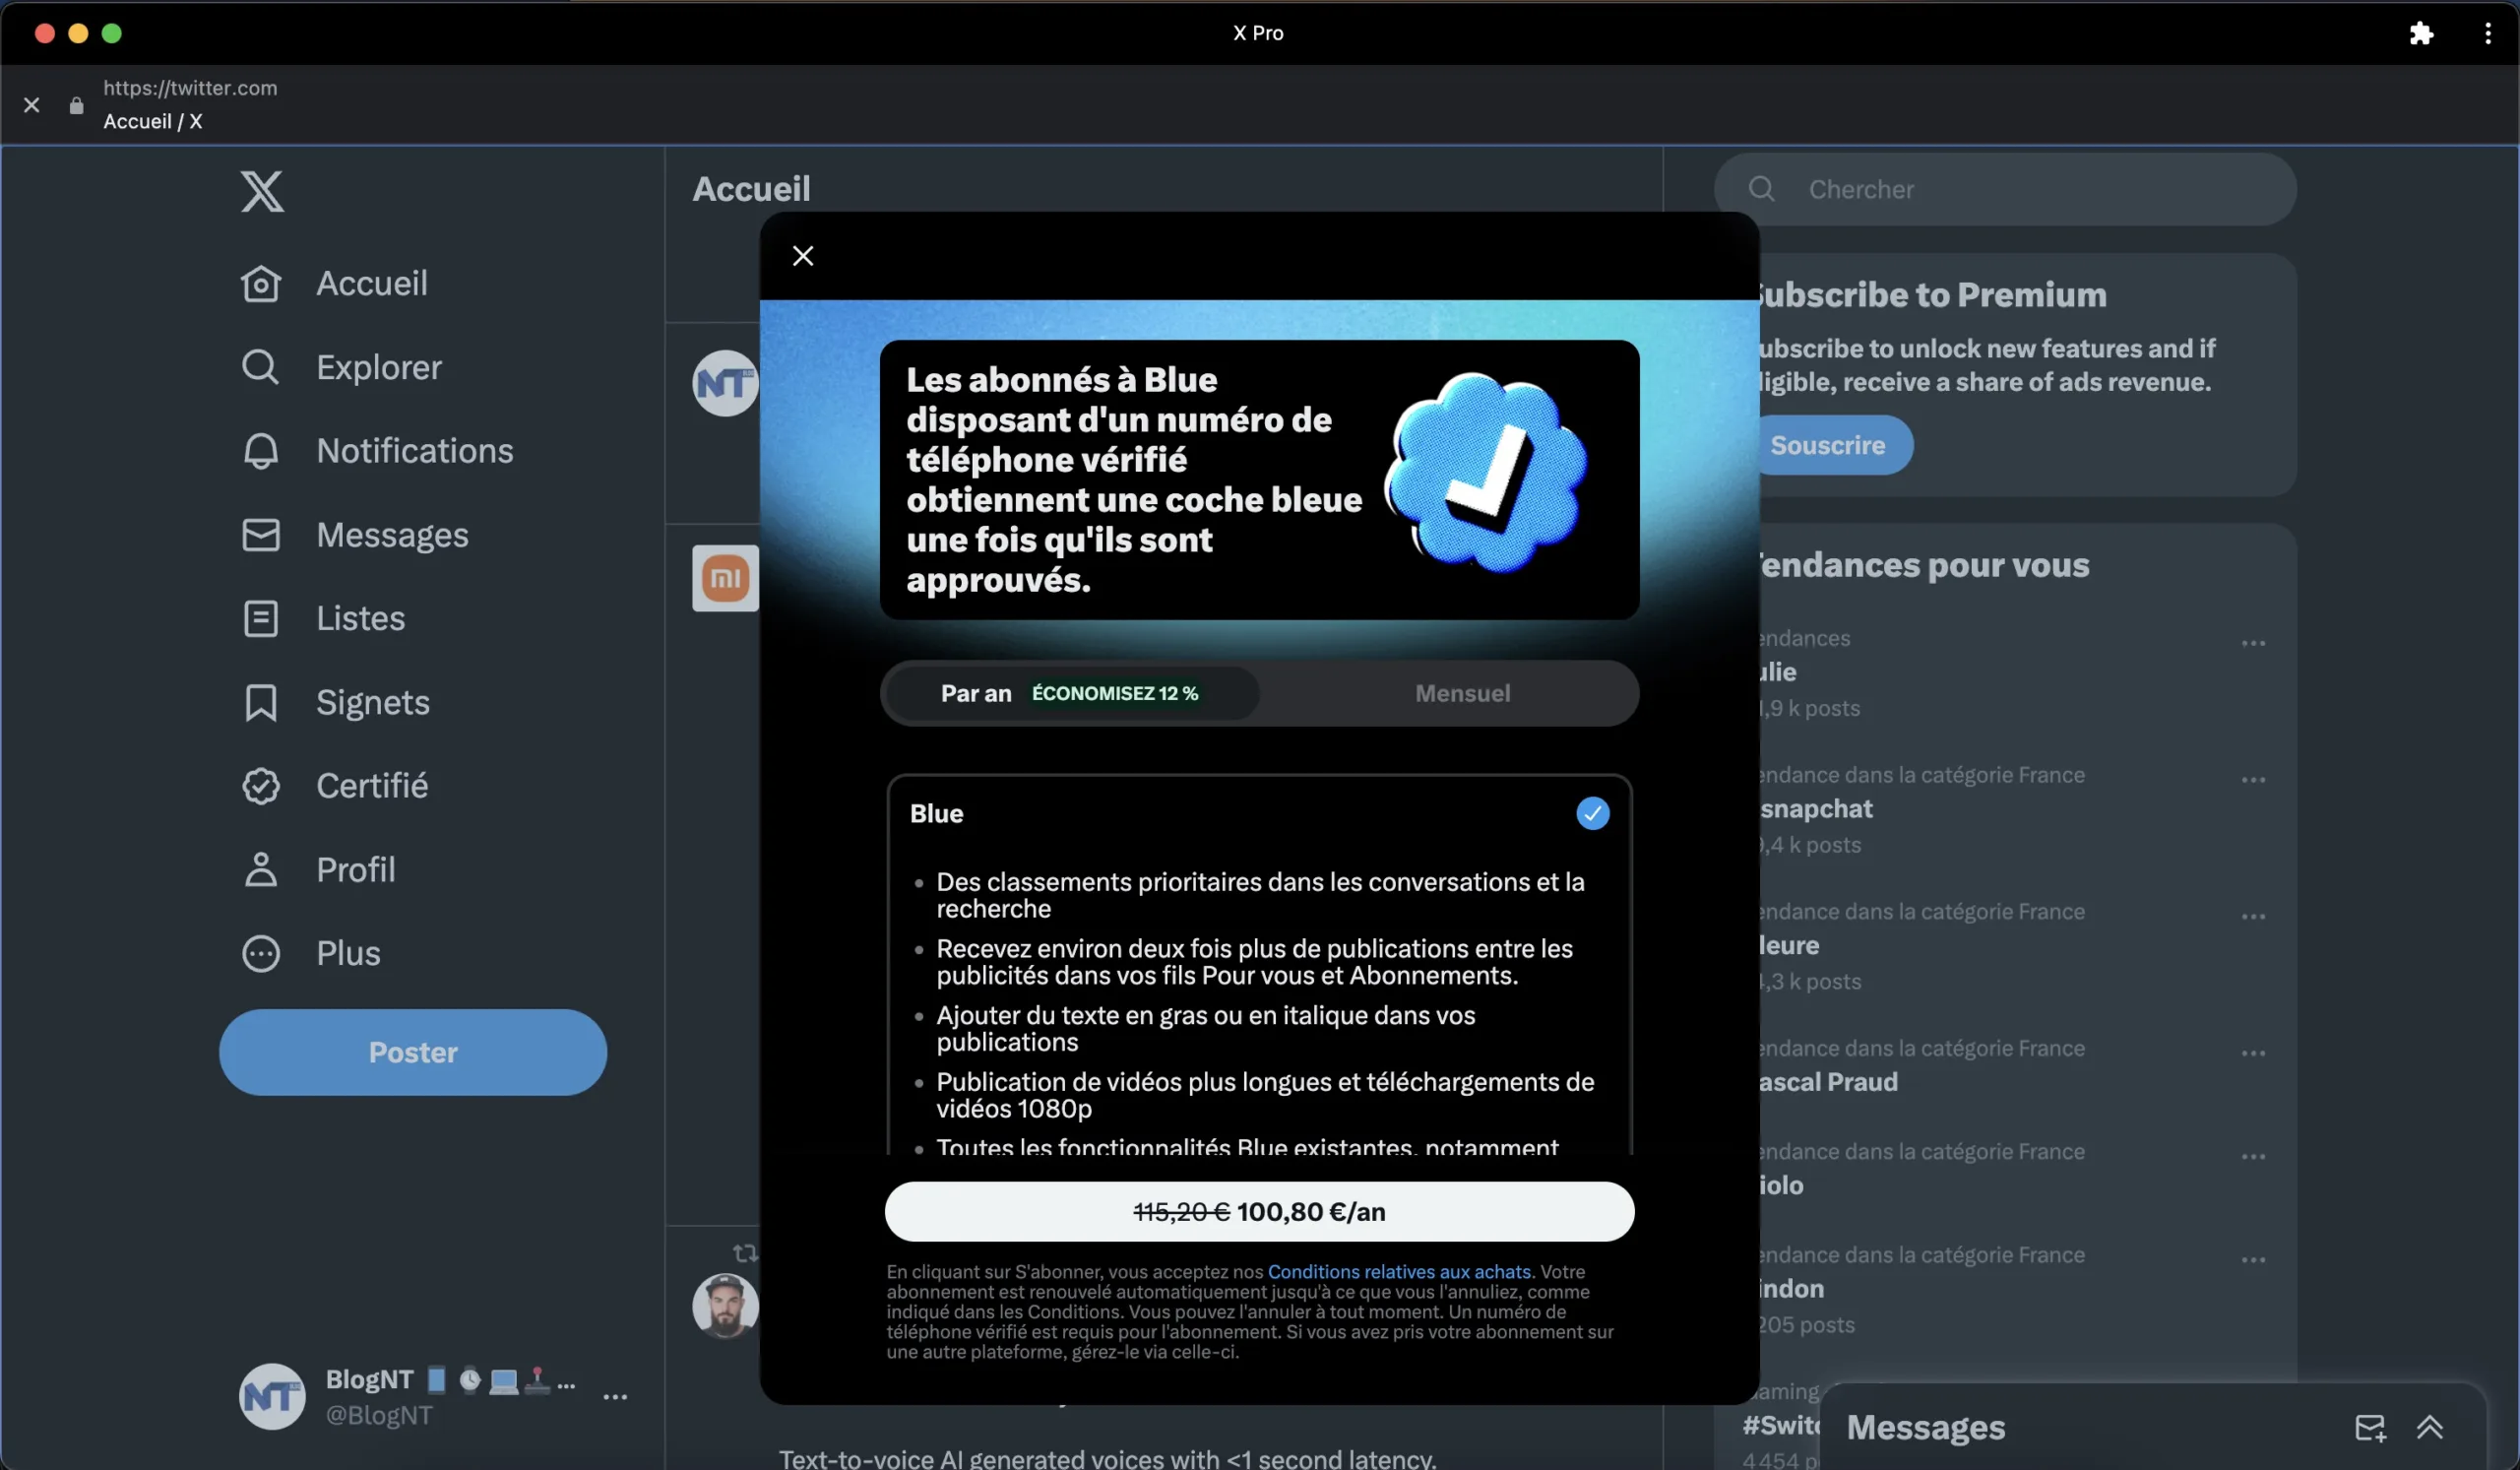Open the browser three-dot menu
Viewport: 2520px width, 1470px height.
(x=2488, y=33)
